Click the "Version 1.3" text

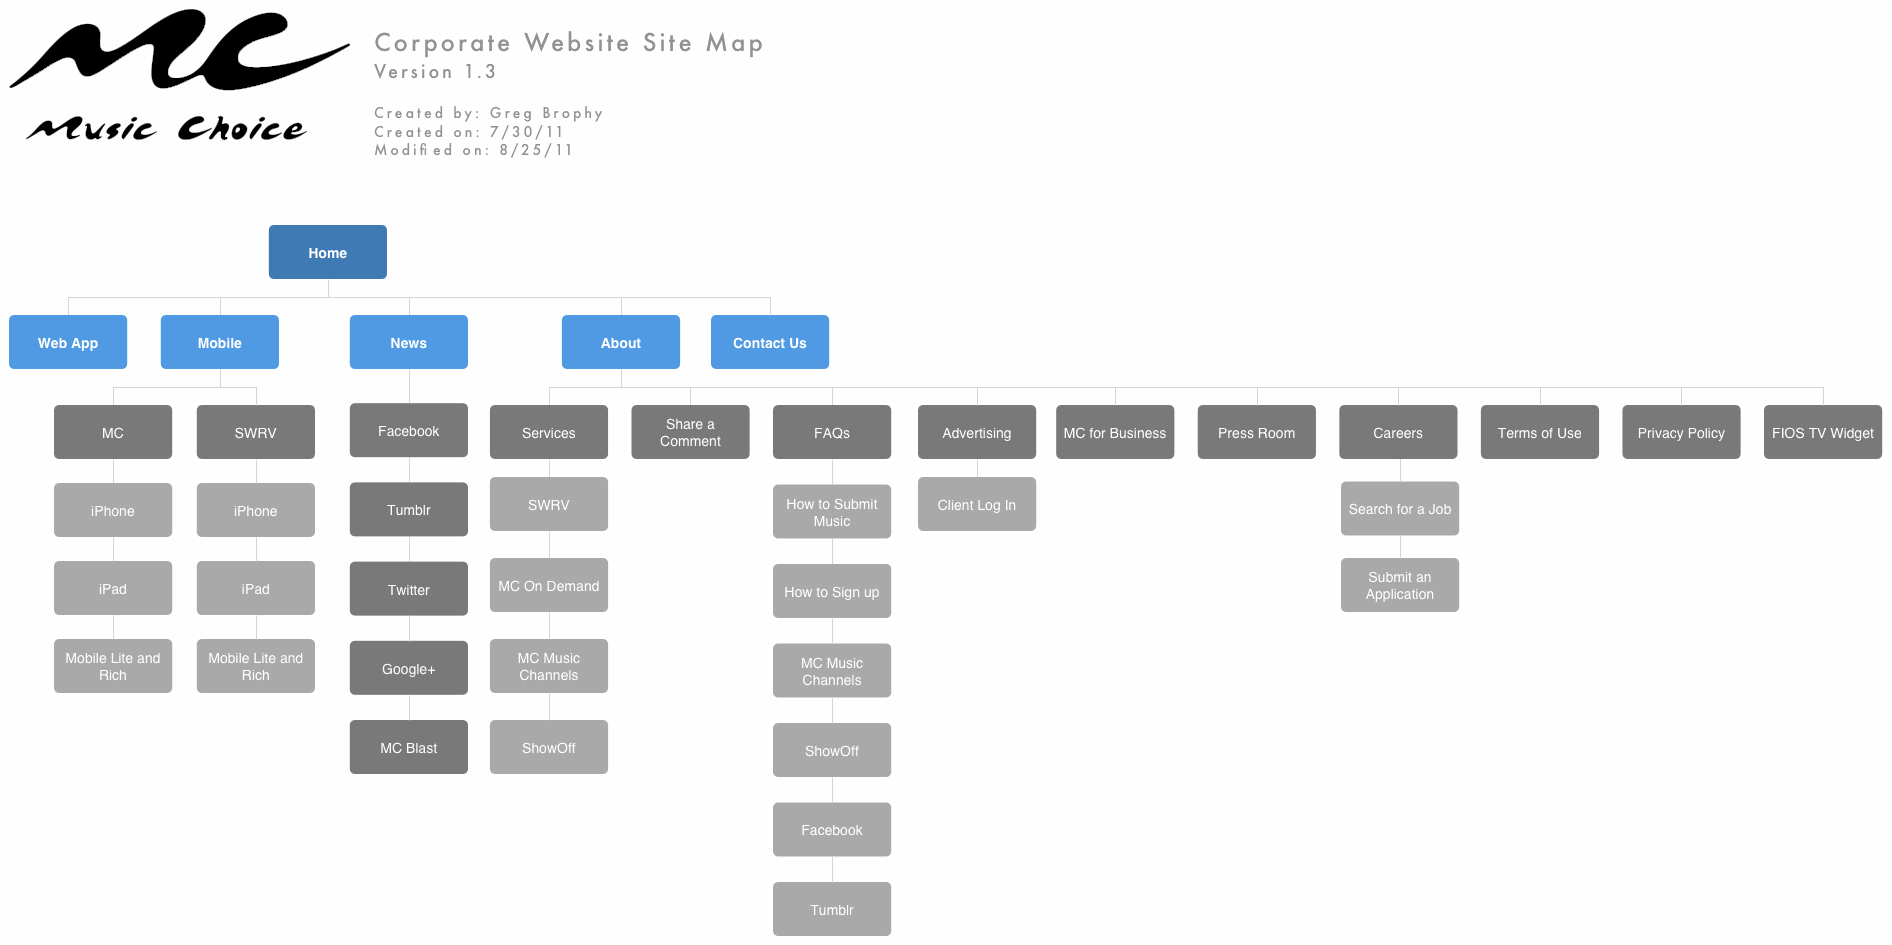[x=435, y=72]
